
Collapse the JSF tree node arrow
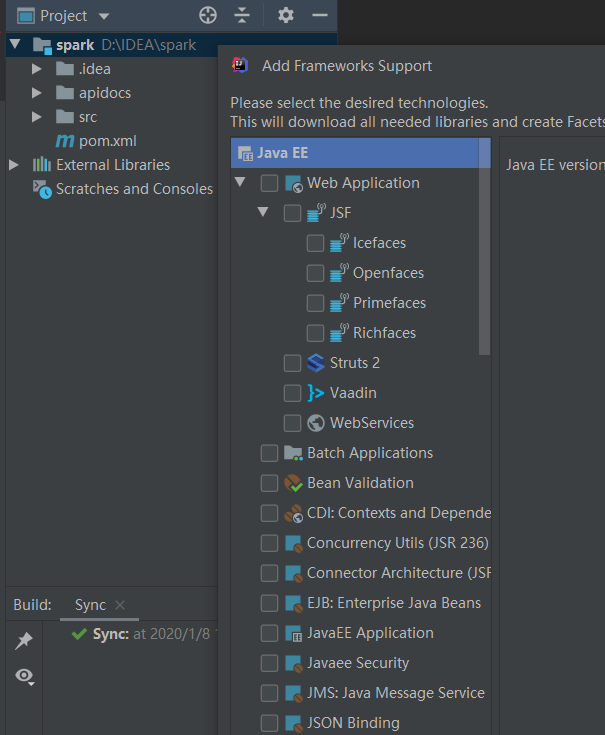[263, 213]
